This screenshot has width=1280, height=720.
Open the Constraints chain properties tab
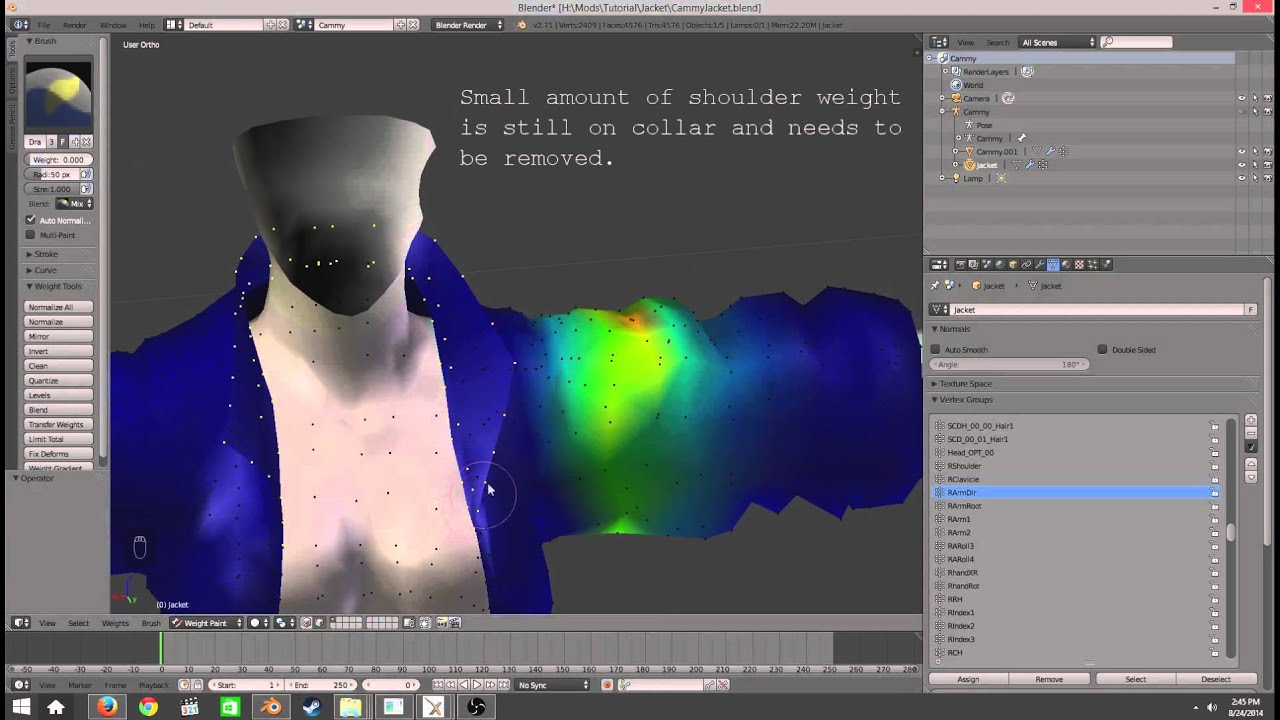click(1026, 265)
